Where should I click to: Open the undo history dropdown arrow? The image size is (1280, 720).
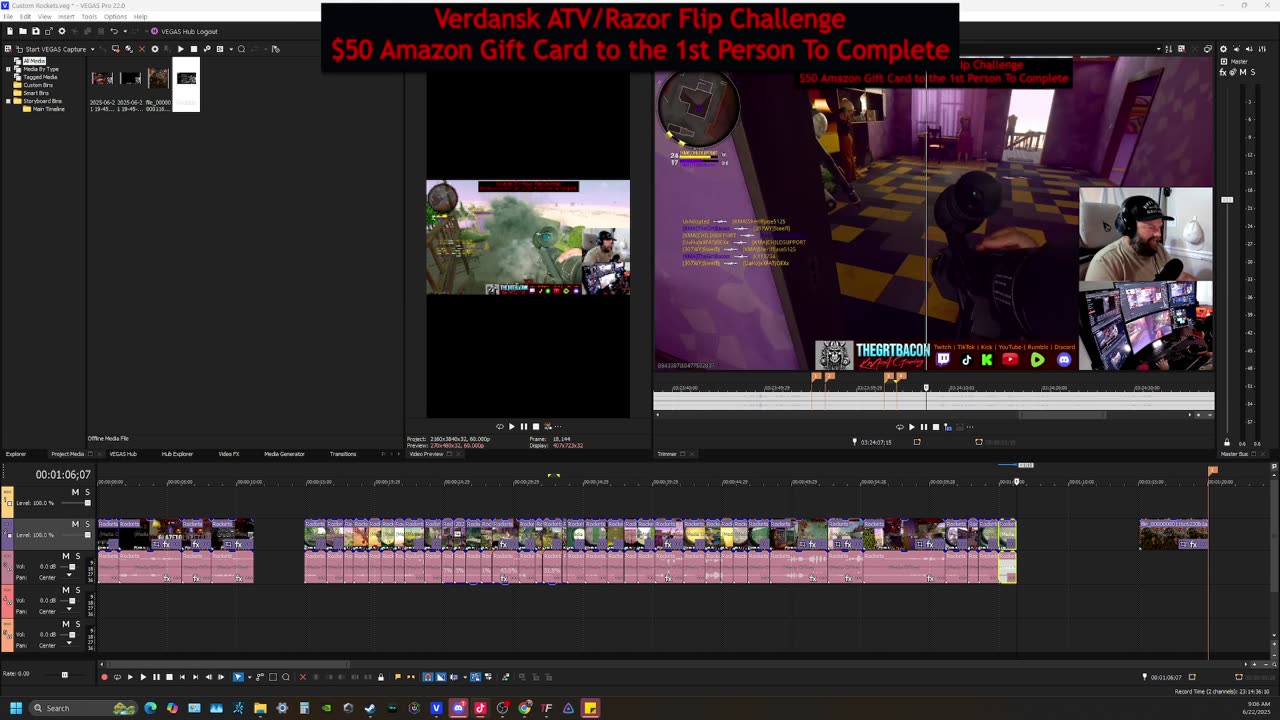125,31
